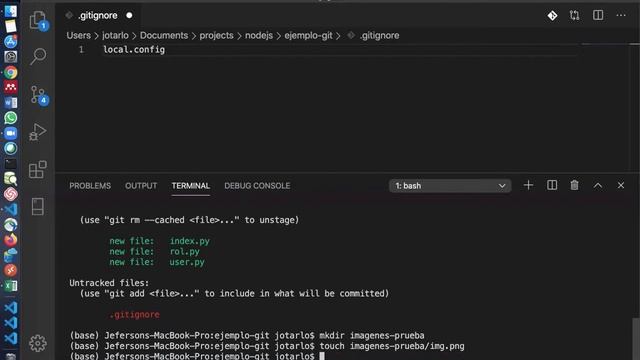Switch to the DEBUG CONSOLE tab

click(x=257, y=186)
